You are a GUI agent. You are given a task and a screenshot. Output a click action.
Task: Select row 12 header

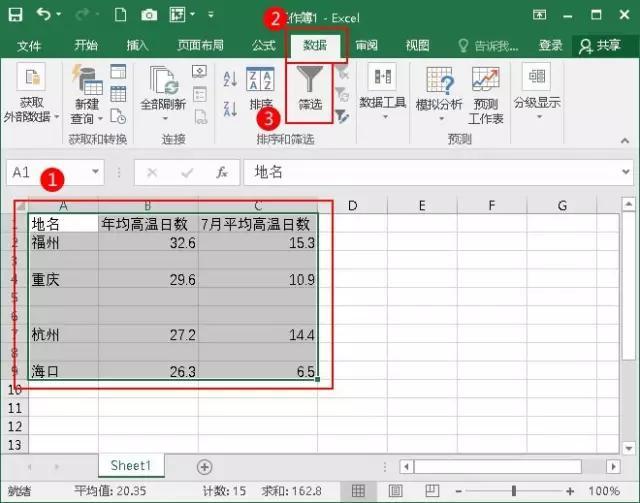point(15,426)
